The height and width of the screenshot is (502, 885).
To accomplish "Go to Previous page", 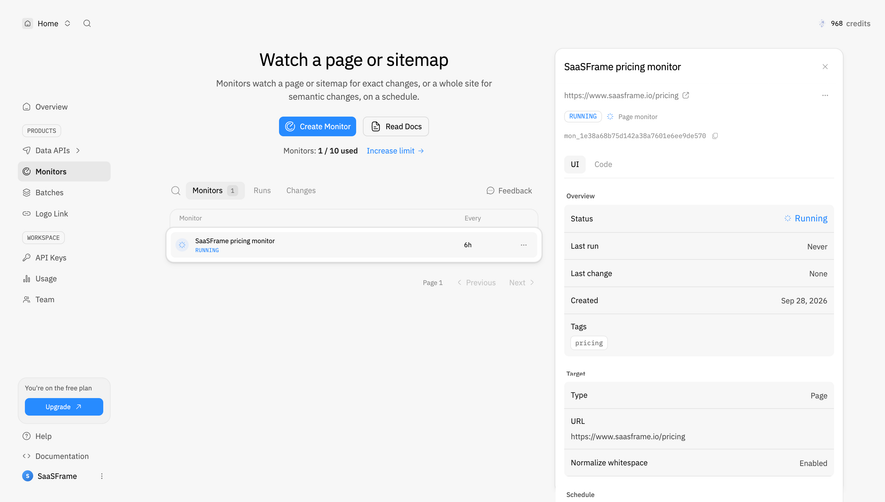I will coord(476,282).
